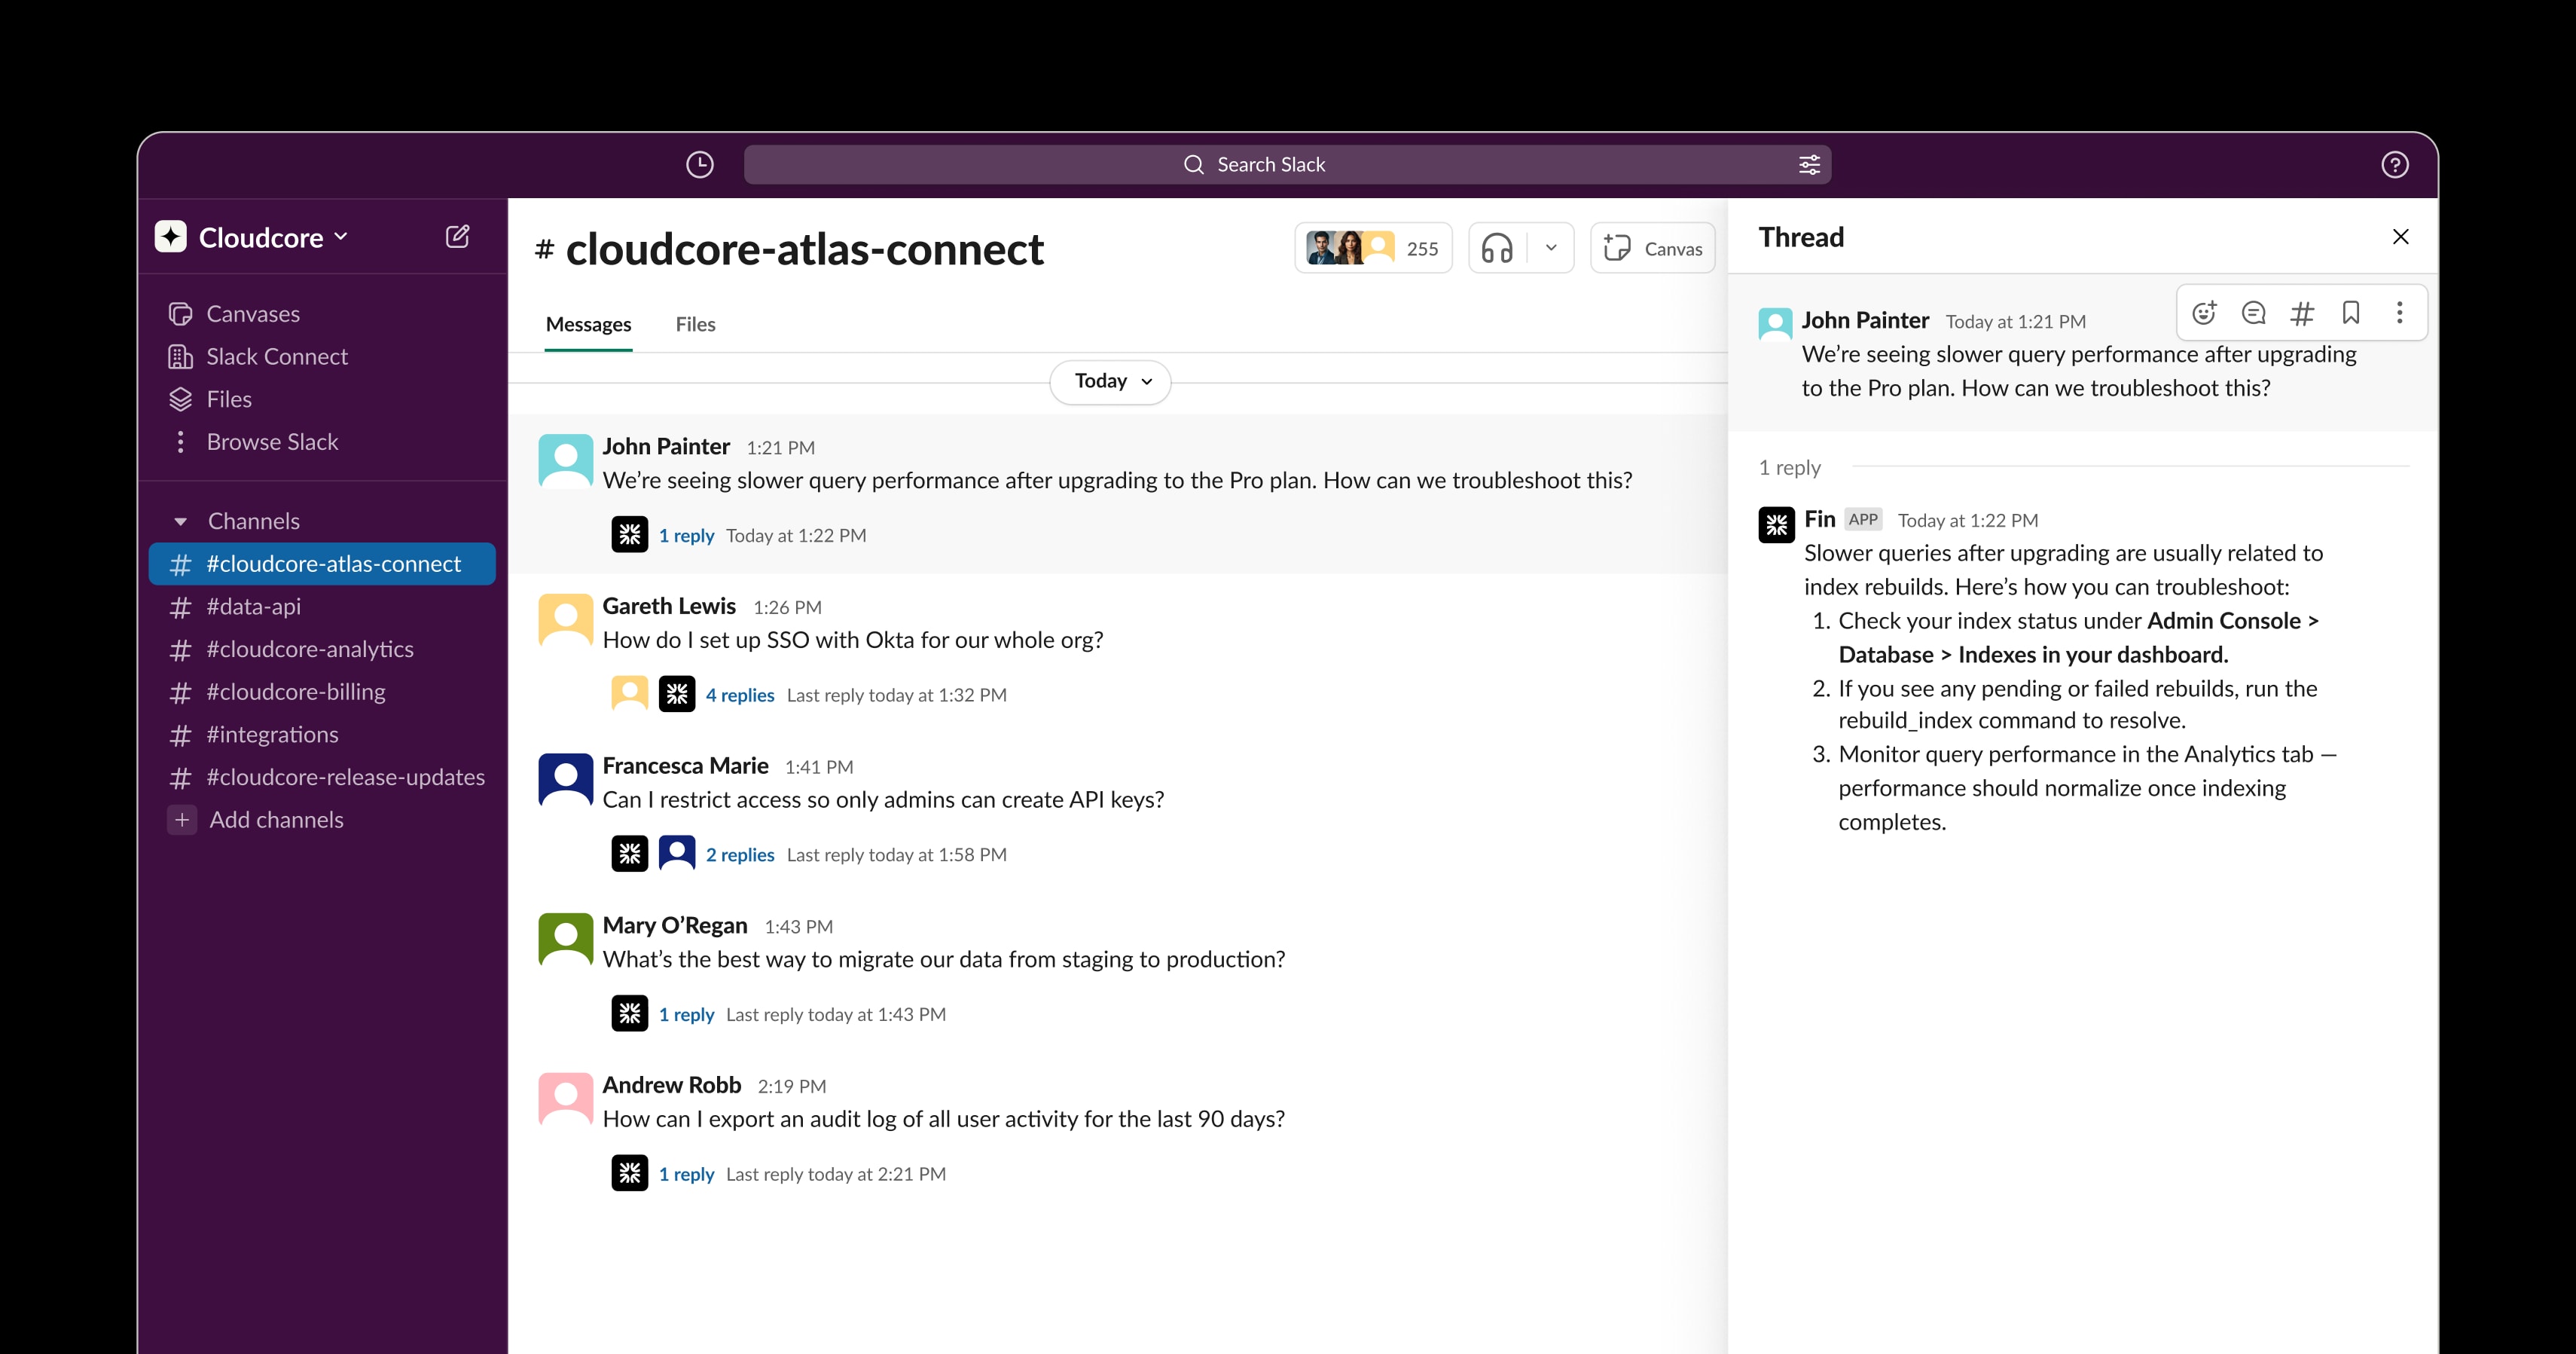View the 255 channel members
The height and width of the screenshot is (1354, 2576).
(1372, 247)
